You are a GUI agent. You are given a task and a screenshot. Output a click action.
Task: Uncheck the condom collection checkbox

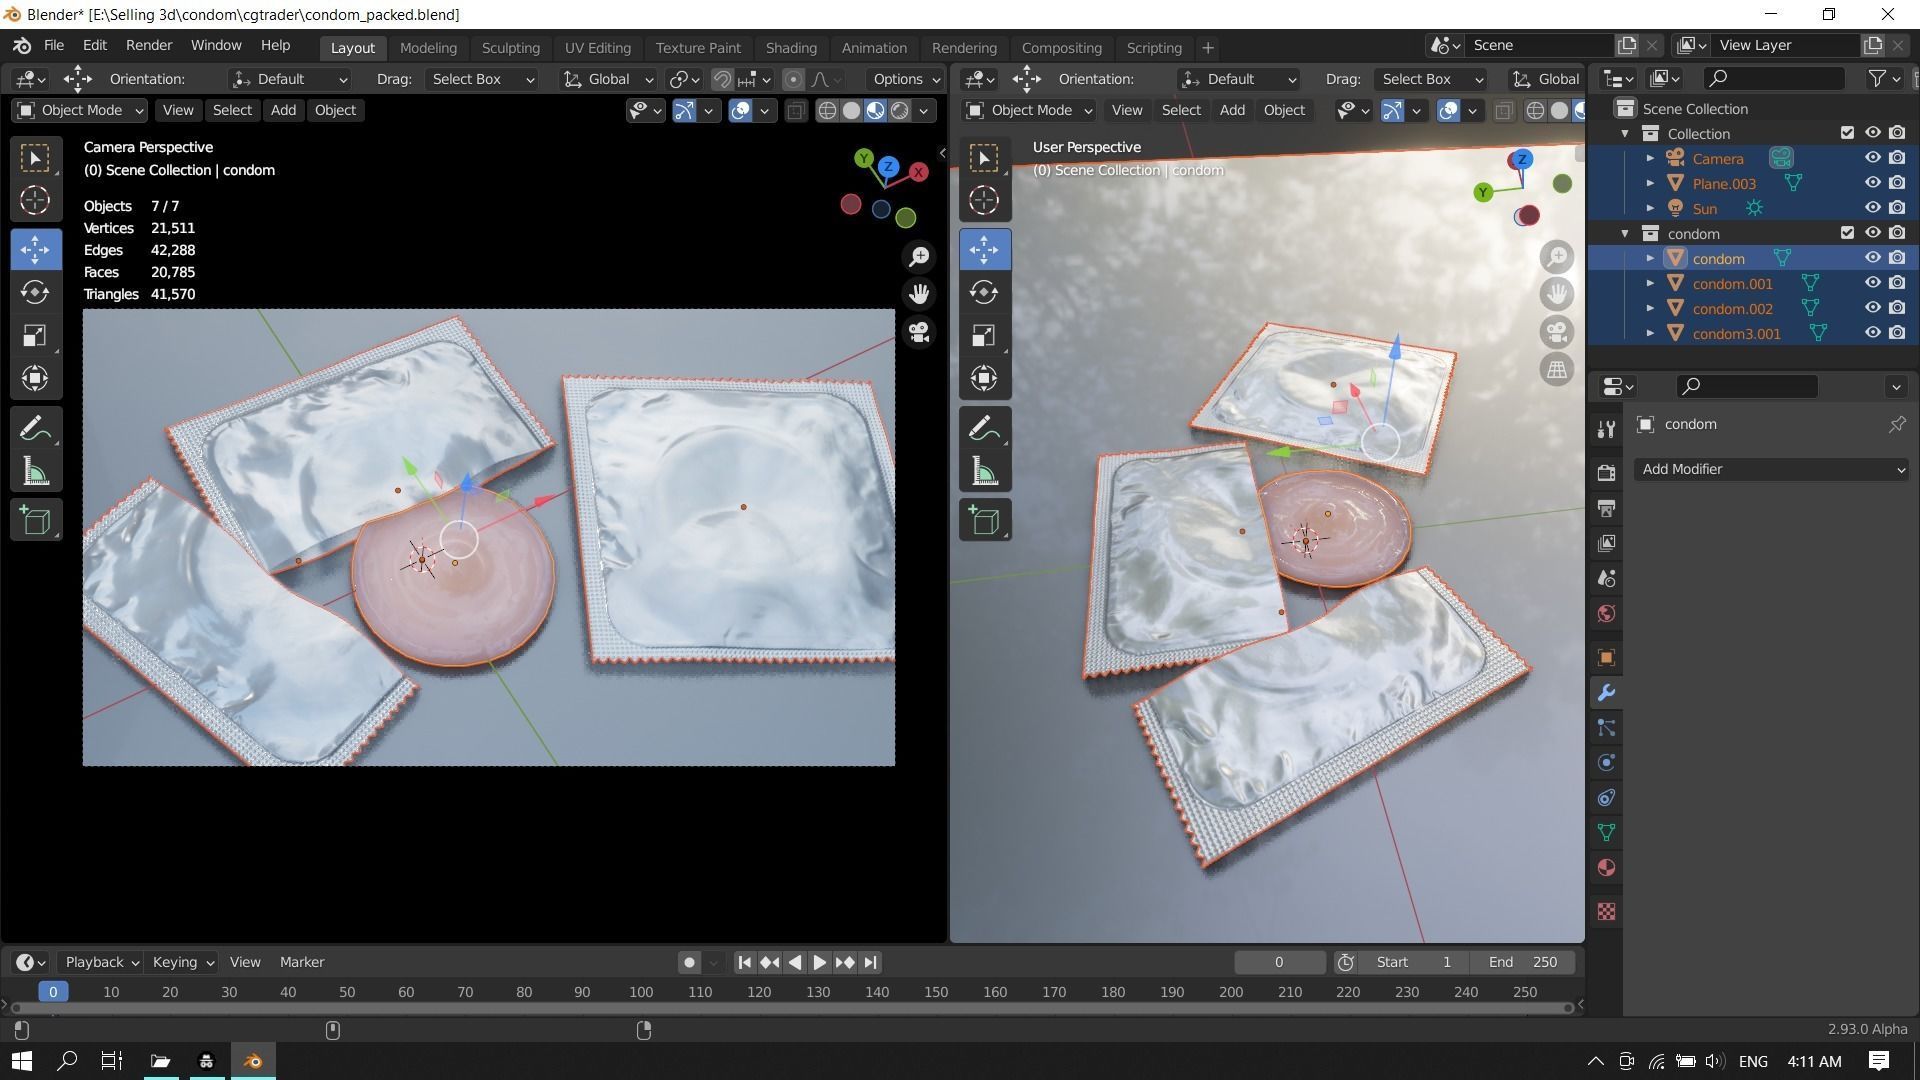click(1847, 233)
